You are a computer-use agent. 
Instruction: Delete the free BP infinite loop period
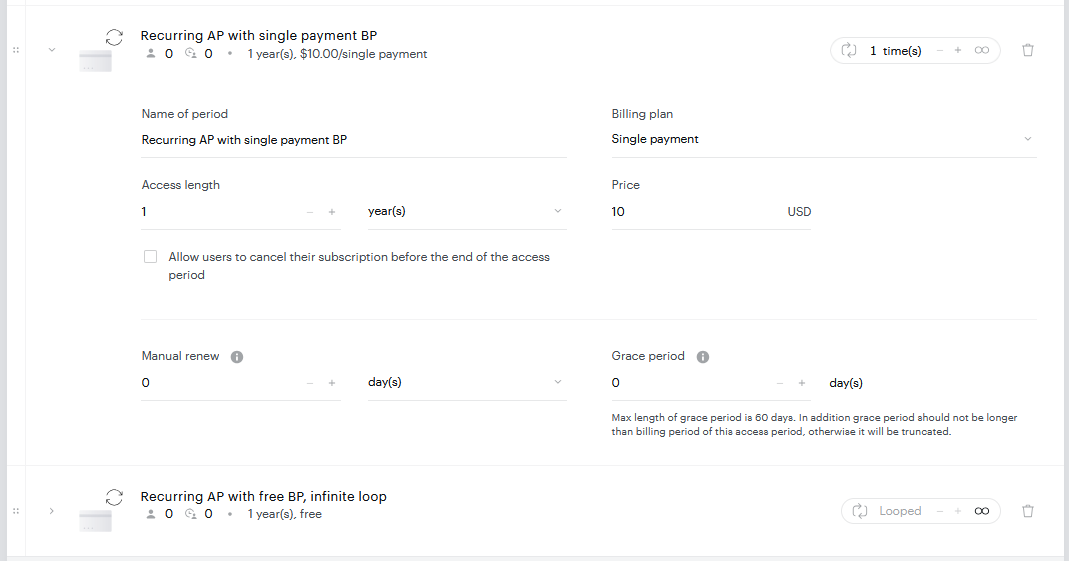tap(1027, 511)
